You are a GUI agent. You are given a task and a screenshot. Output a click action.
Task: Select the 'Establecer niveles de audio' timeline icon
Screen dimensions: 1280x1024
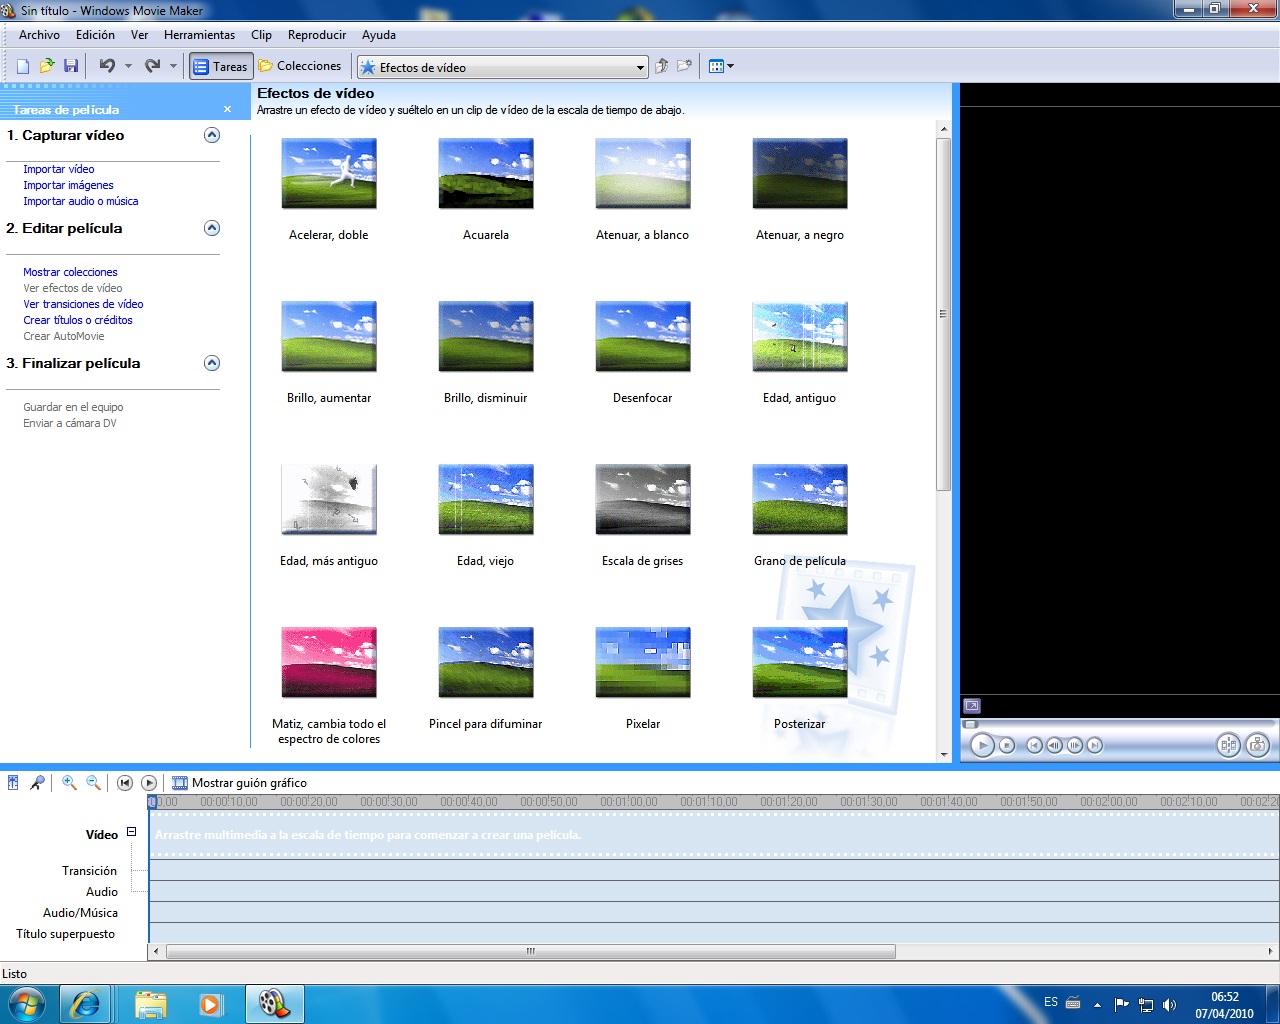(x=12, y=782)
